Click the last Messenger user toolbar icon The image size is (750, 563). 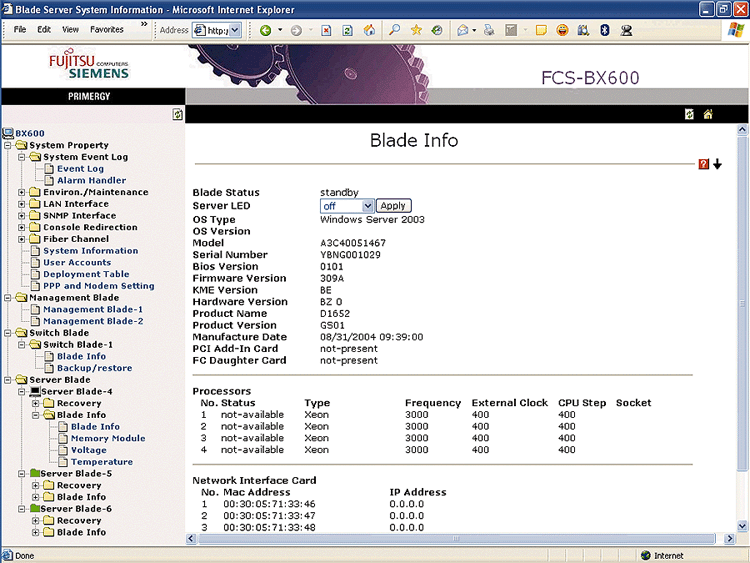point(626,31)
